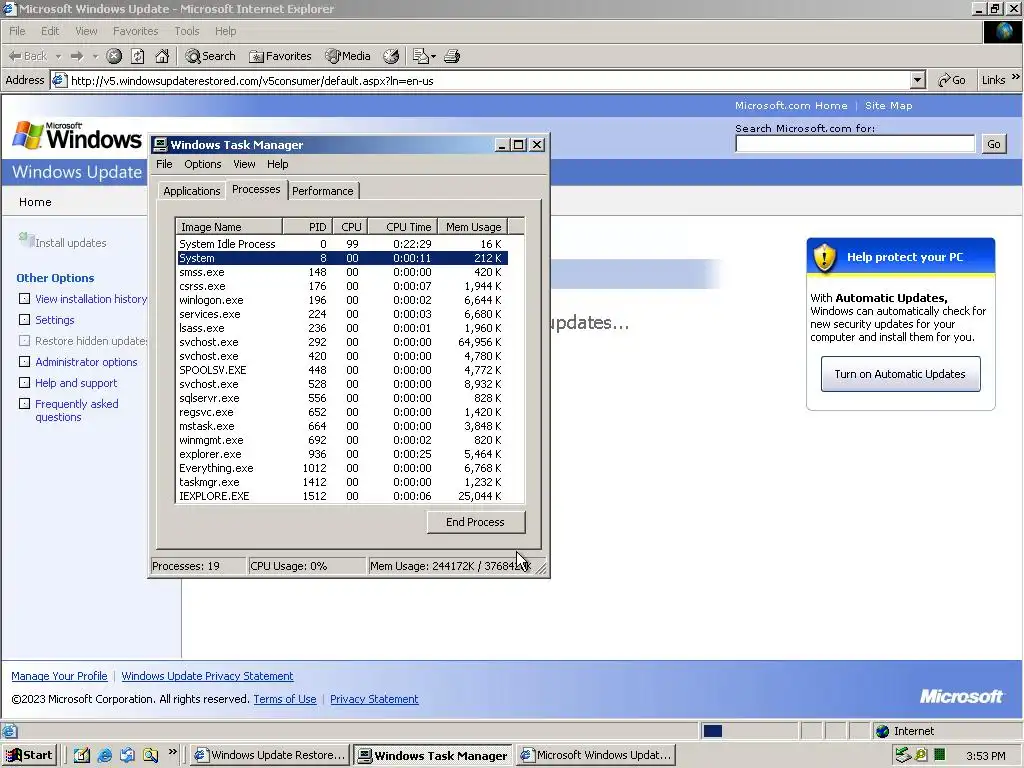
Task: Sort by Image Name column header
Action: 229,227
